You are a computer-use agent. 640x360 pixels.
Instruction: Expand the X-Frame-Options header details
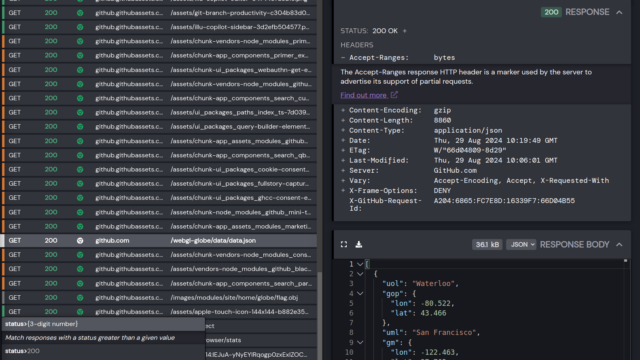click(x=343, y=190)
